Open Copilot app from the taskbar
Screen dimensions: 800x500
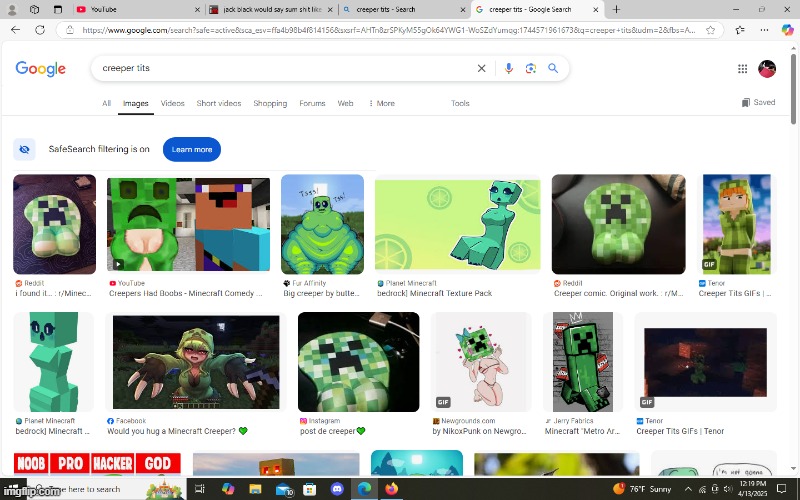click(228, 489)
